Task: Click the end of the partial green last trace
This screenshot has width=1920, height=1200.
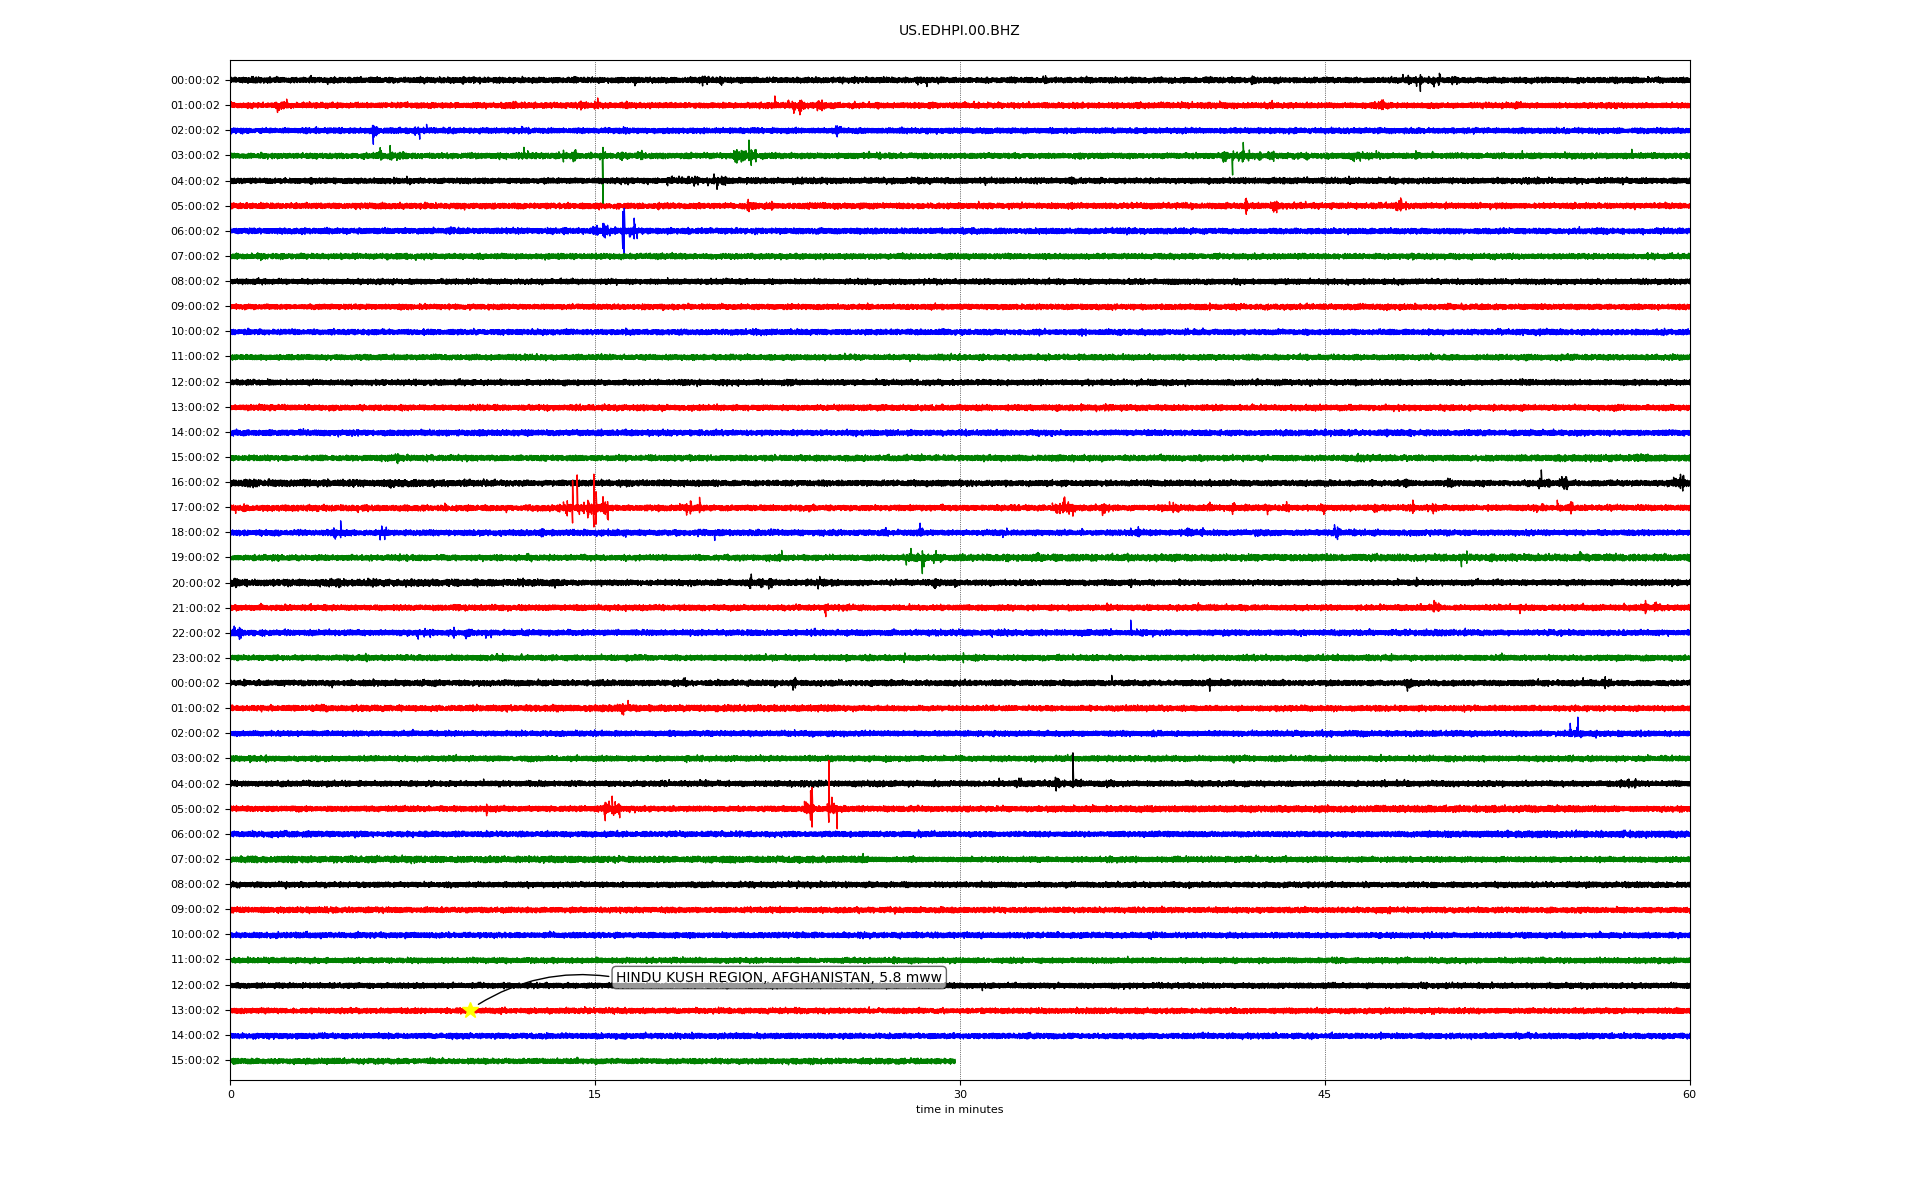Action: (x=954, y=1061)
